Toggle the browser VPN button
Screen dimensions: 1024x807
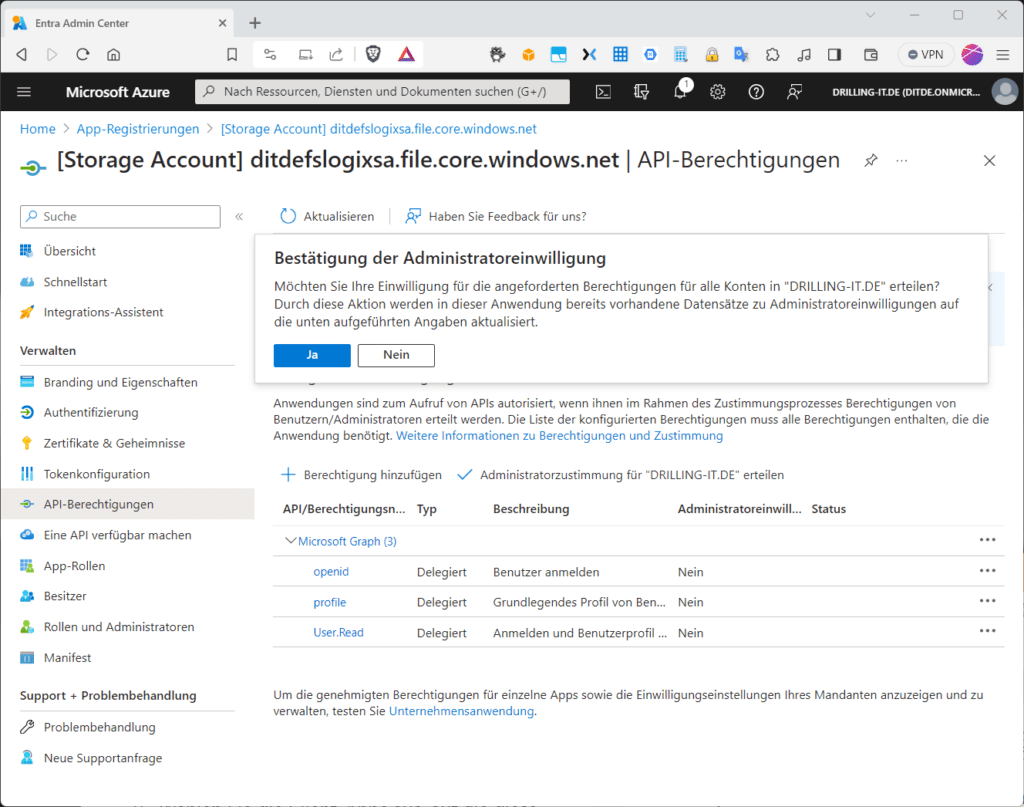click(x=926, y=55)
